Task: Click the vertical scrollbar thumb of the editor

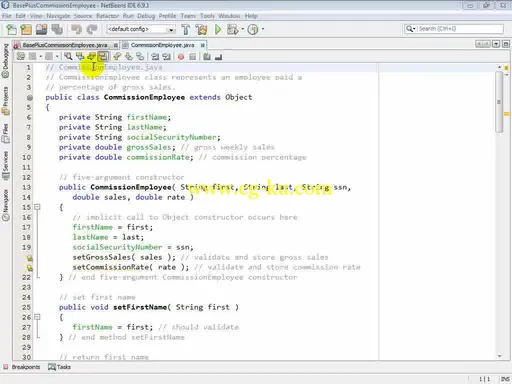Action: (x=499, y=102)
